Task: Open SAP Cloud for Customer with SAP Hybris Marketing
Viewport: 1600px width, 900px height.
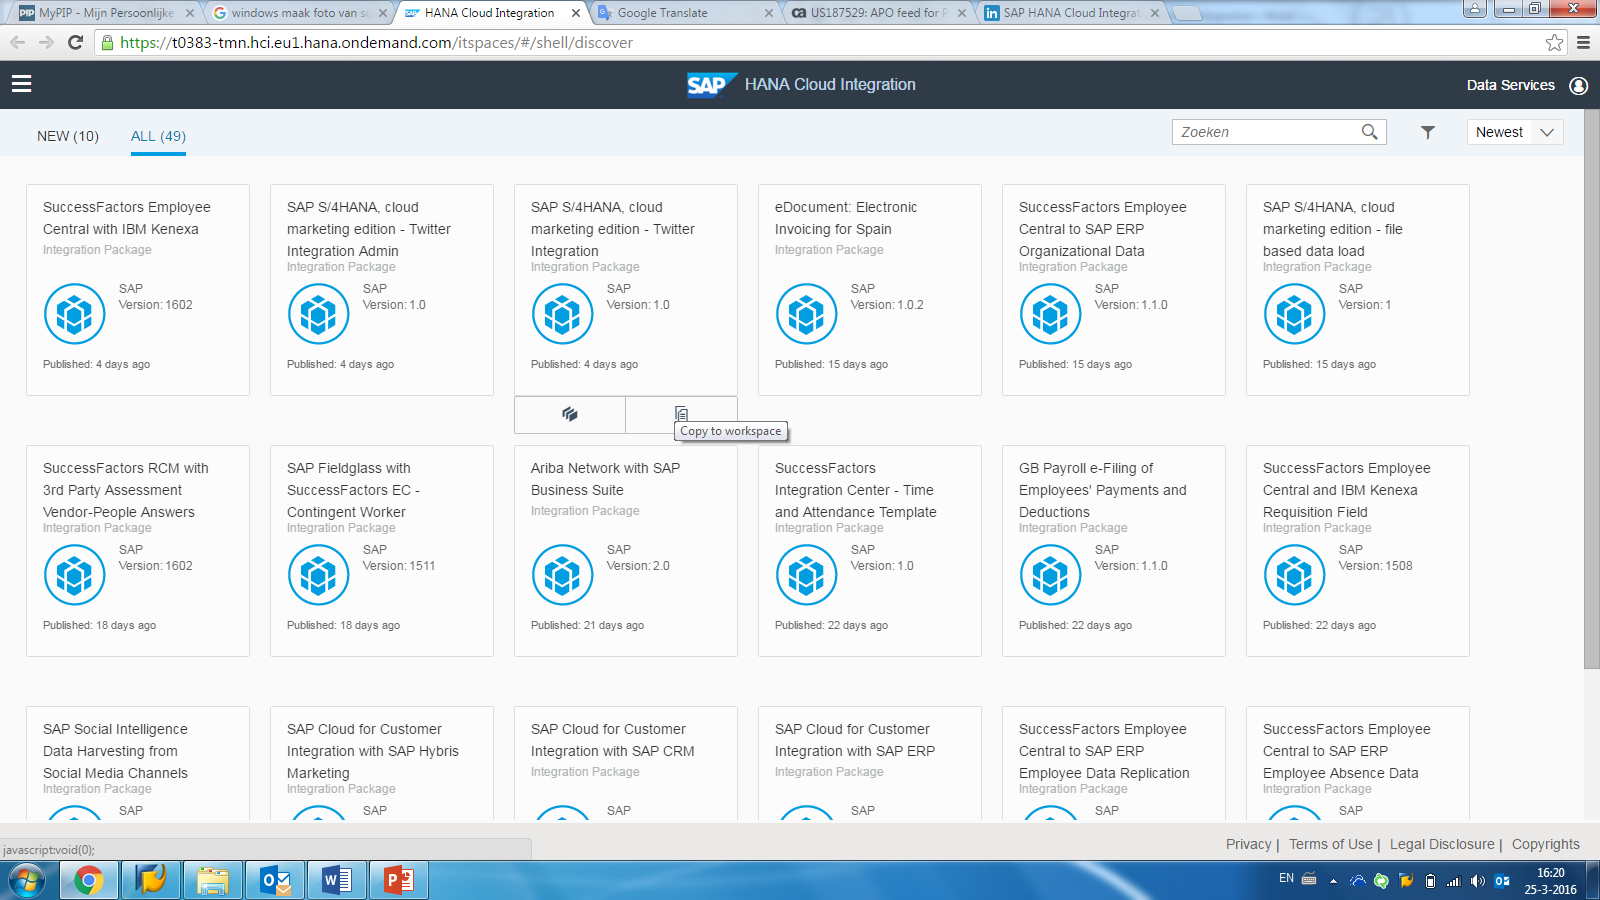Action: click(372, 751)
